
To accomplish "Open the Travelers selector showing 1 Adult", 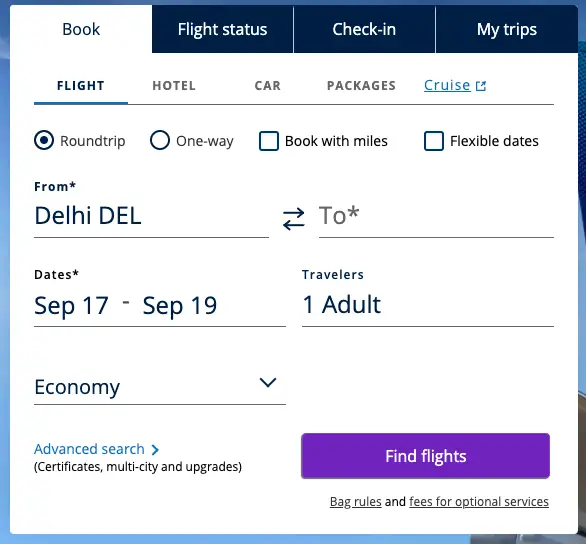I will point(428,305).
